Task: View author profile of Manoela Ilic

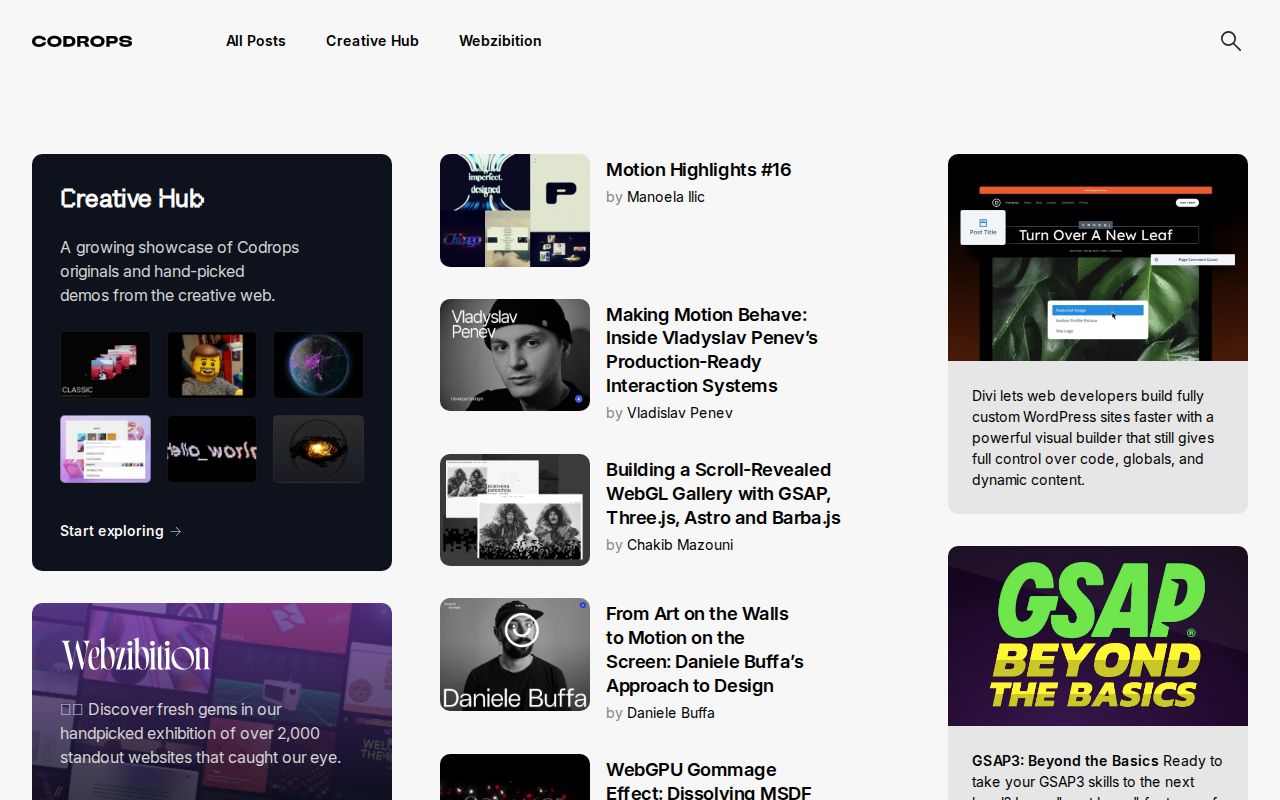Action: (665, 197)
